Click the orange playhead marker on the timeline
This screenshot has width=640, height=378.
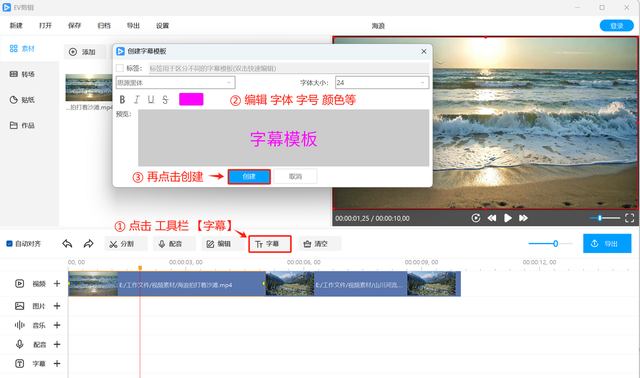tap(140, 268)
